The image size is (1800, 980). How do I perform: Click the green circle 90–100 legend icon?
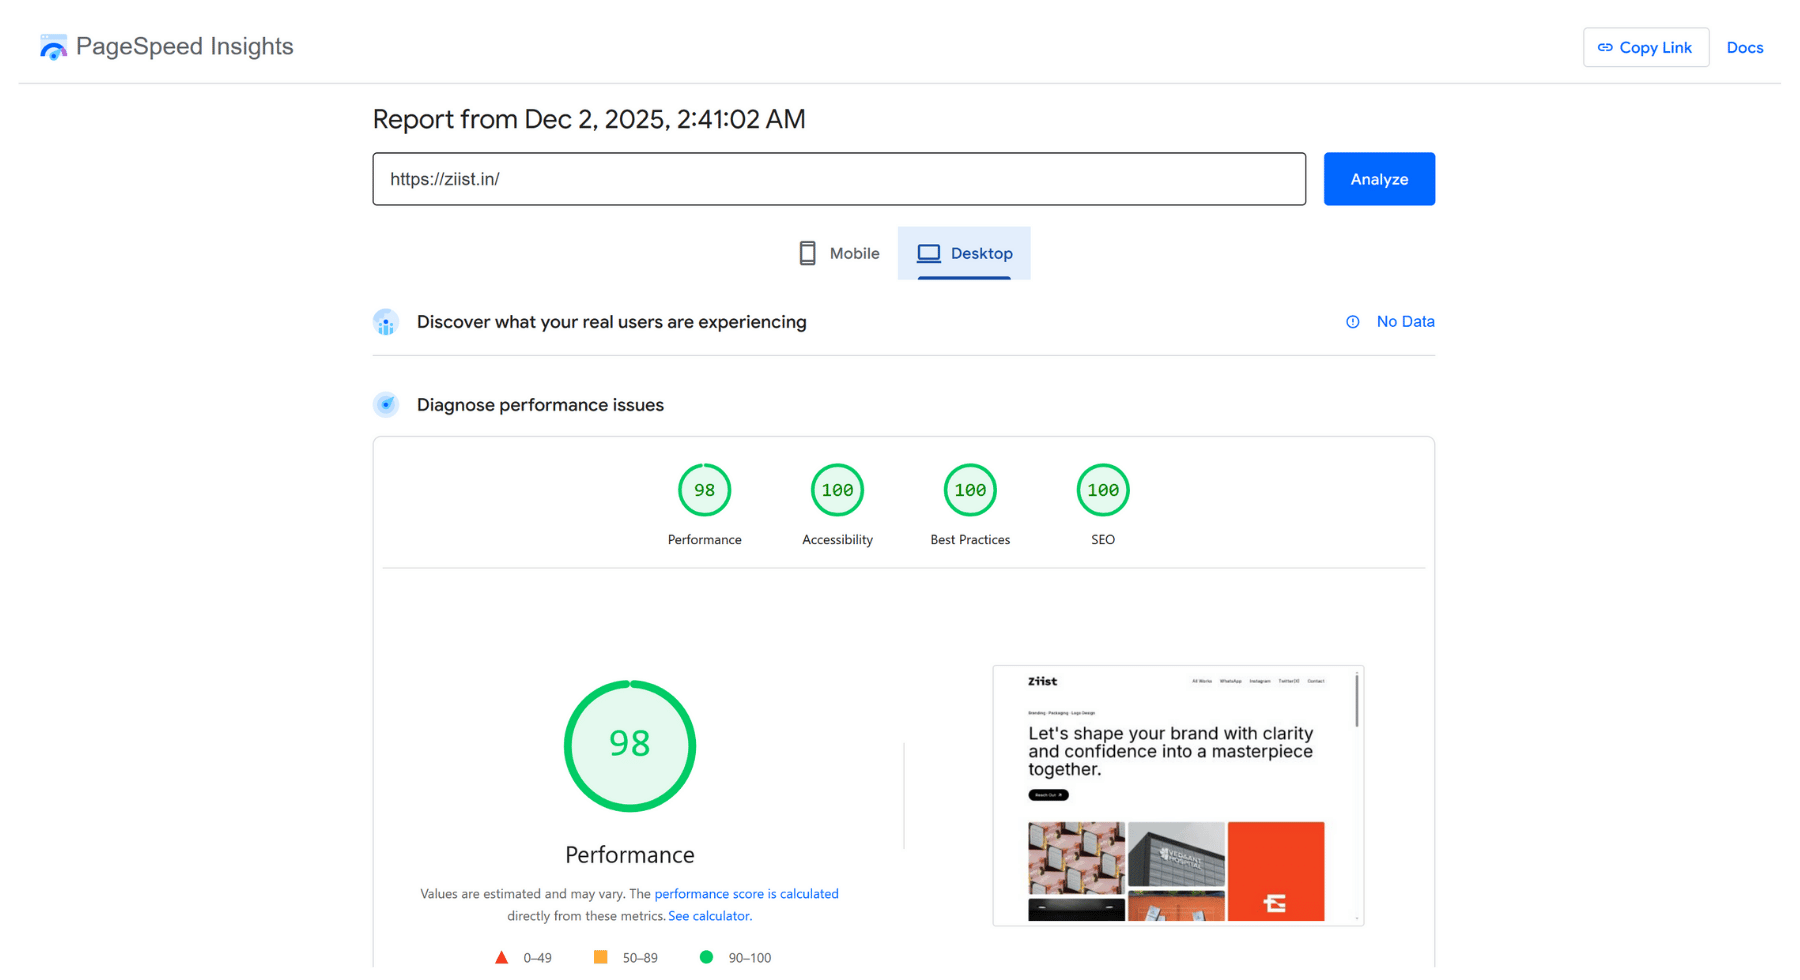(706, 957)
